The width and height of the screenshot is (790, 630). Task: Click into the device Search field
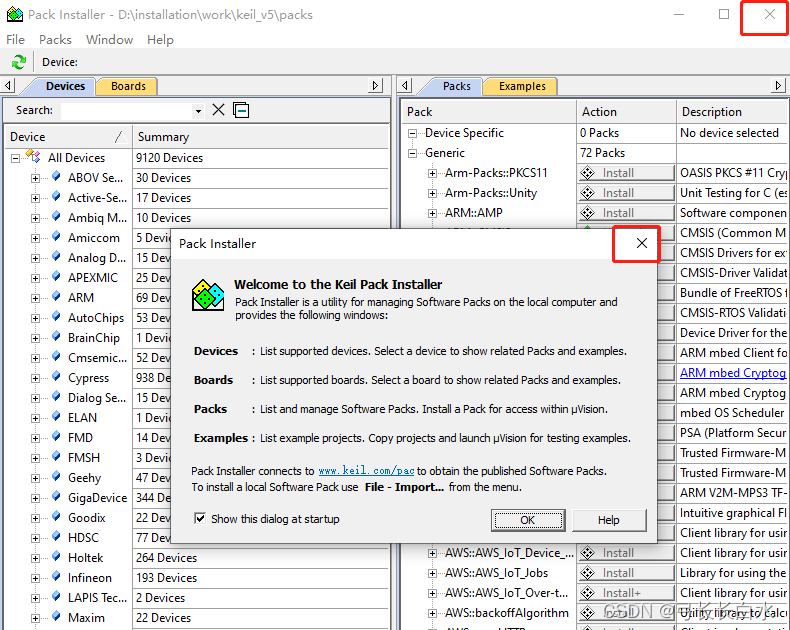(126, 110)
